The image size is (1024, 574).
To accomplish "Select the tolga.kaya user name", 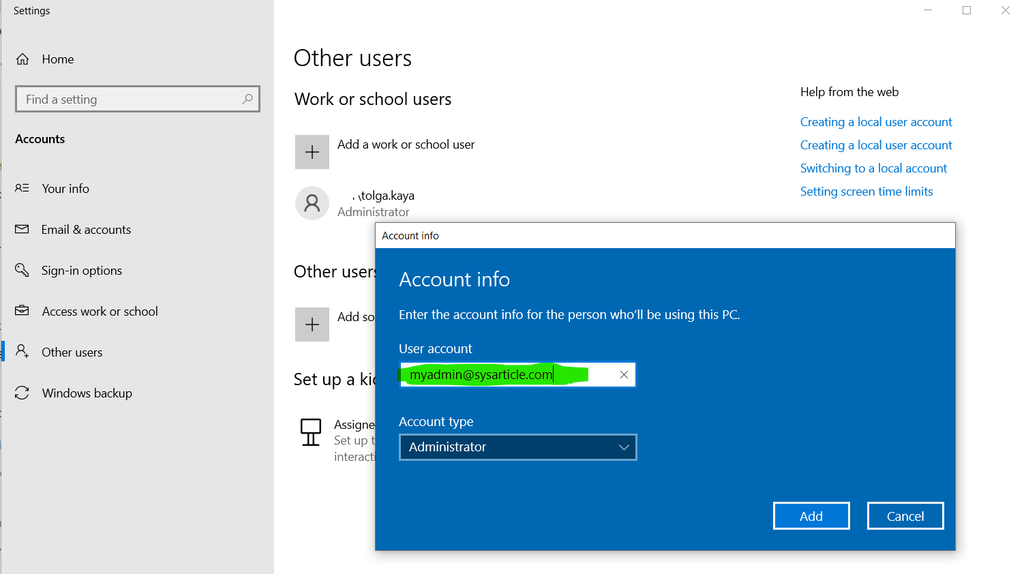I will (x=384, y=195).
